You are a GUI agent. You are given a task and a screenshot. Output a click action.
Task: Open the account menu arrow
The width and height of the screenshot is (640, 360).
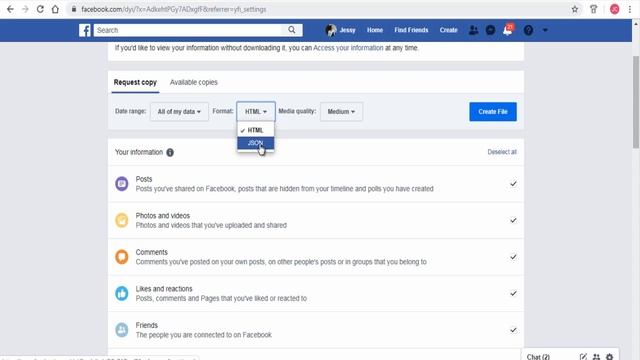[545, 30]
